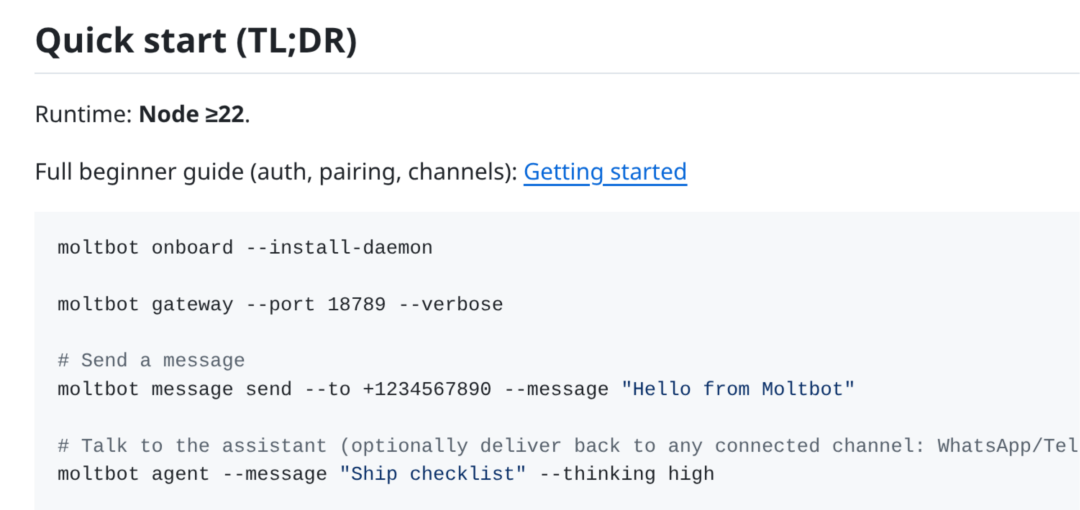Click the "# Send a message" comment
The image size is (1080, 510).
point(151,360)
